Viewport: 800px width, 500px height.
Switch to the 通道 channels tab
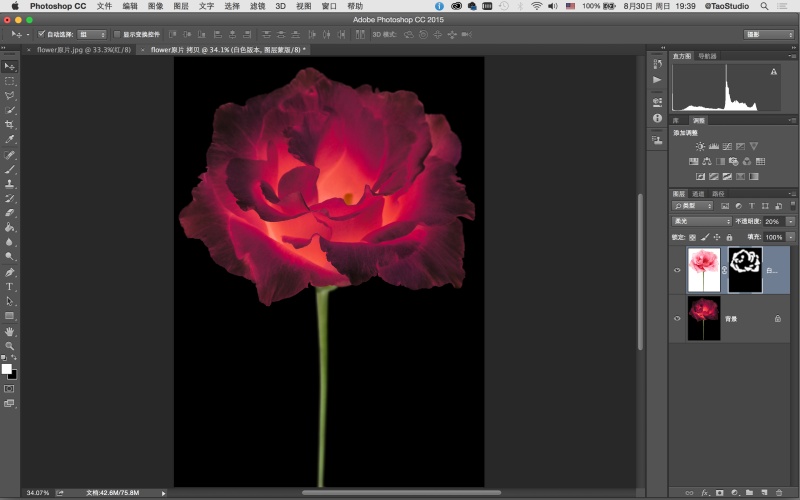click(698, 193)
